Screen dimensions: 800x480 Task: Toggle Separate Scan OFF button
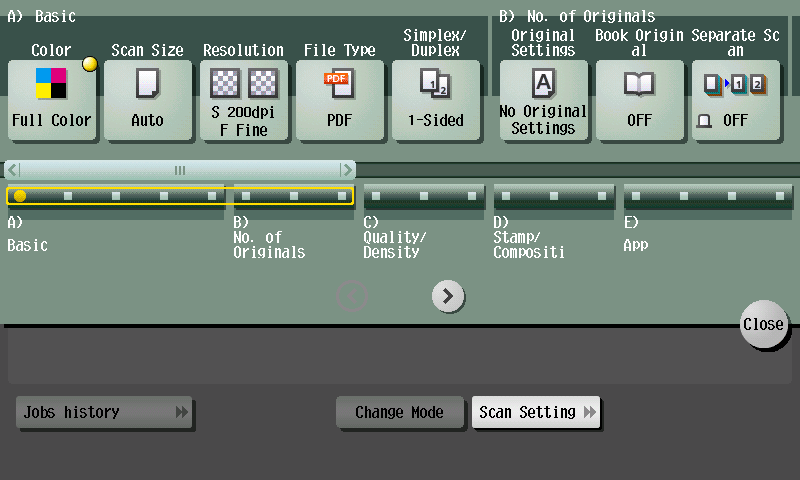(x=735, y=100)
